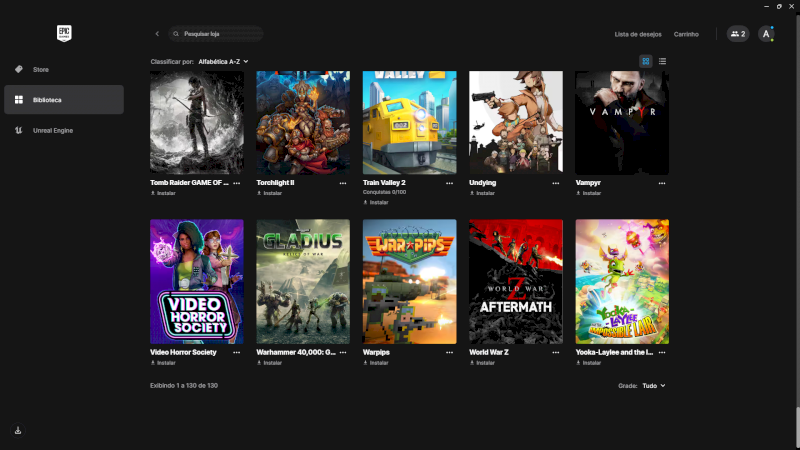Open the friends list button
Screen dimensions: 800x450
point(738,34)
